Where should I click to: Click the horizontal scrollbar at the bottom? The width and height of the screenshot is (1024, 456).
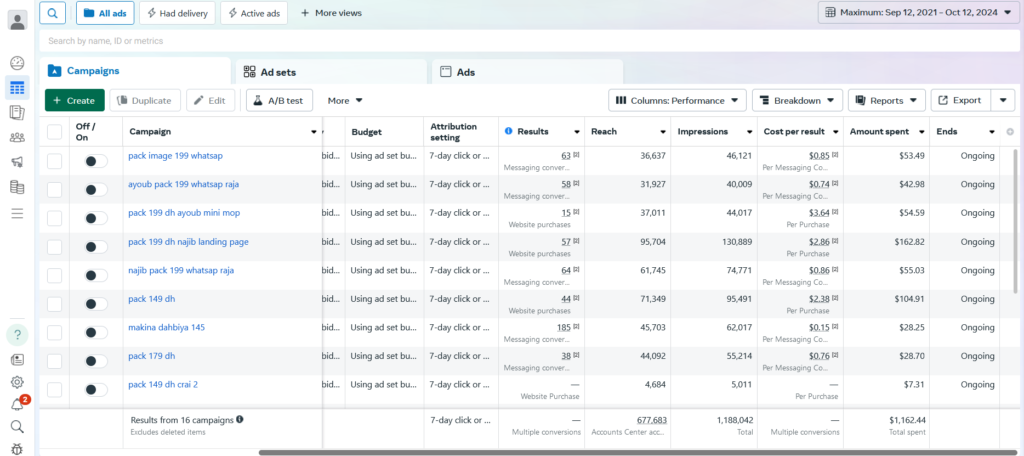click(x=637, y=452)
